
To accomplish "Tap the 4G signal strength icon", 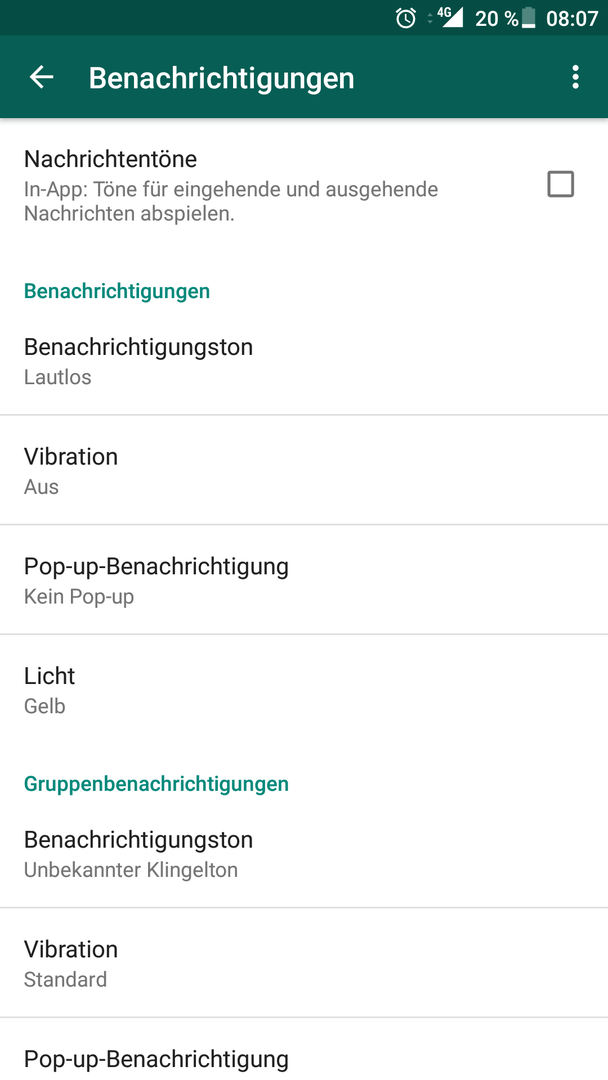I will tap(450, 17).
